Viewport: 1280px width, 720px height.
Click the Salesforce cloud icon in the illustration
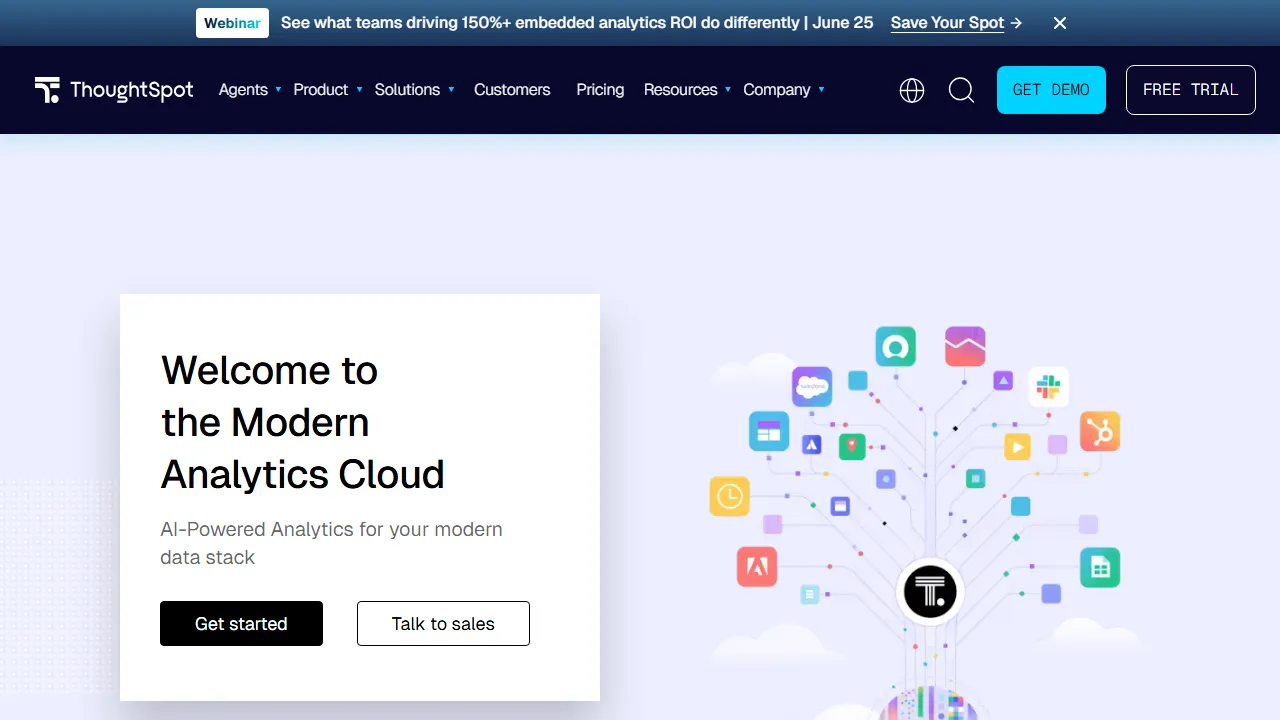(x=812, y=386)
